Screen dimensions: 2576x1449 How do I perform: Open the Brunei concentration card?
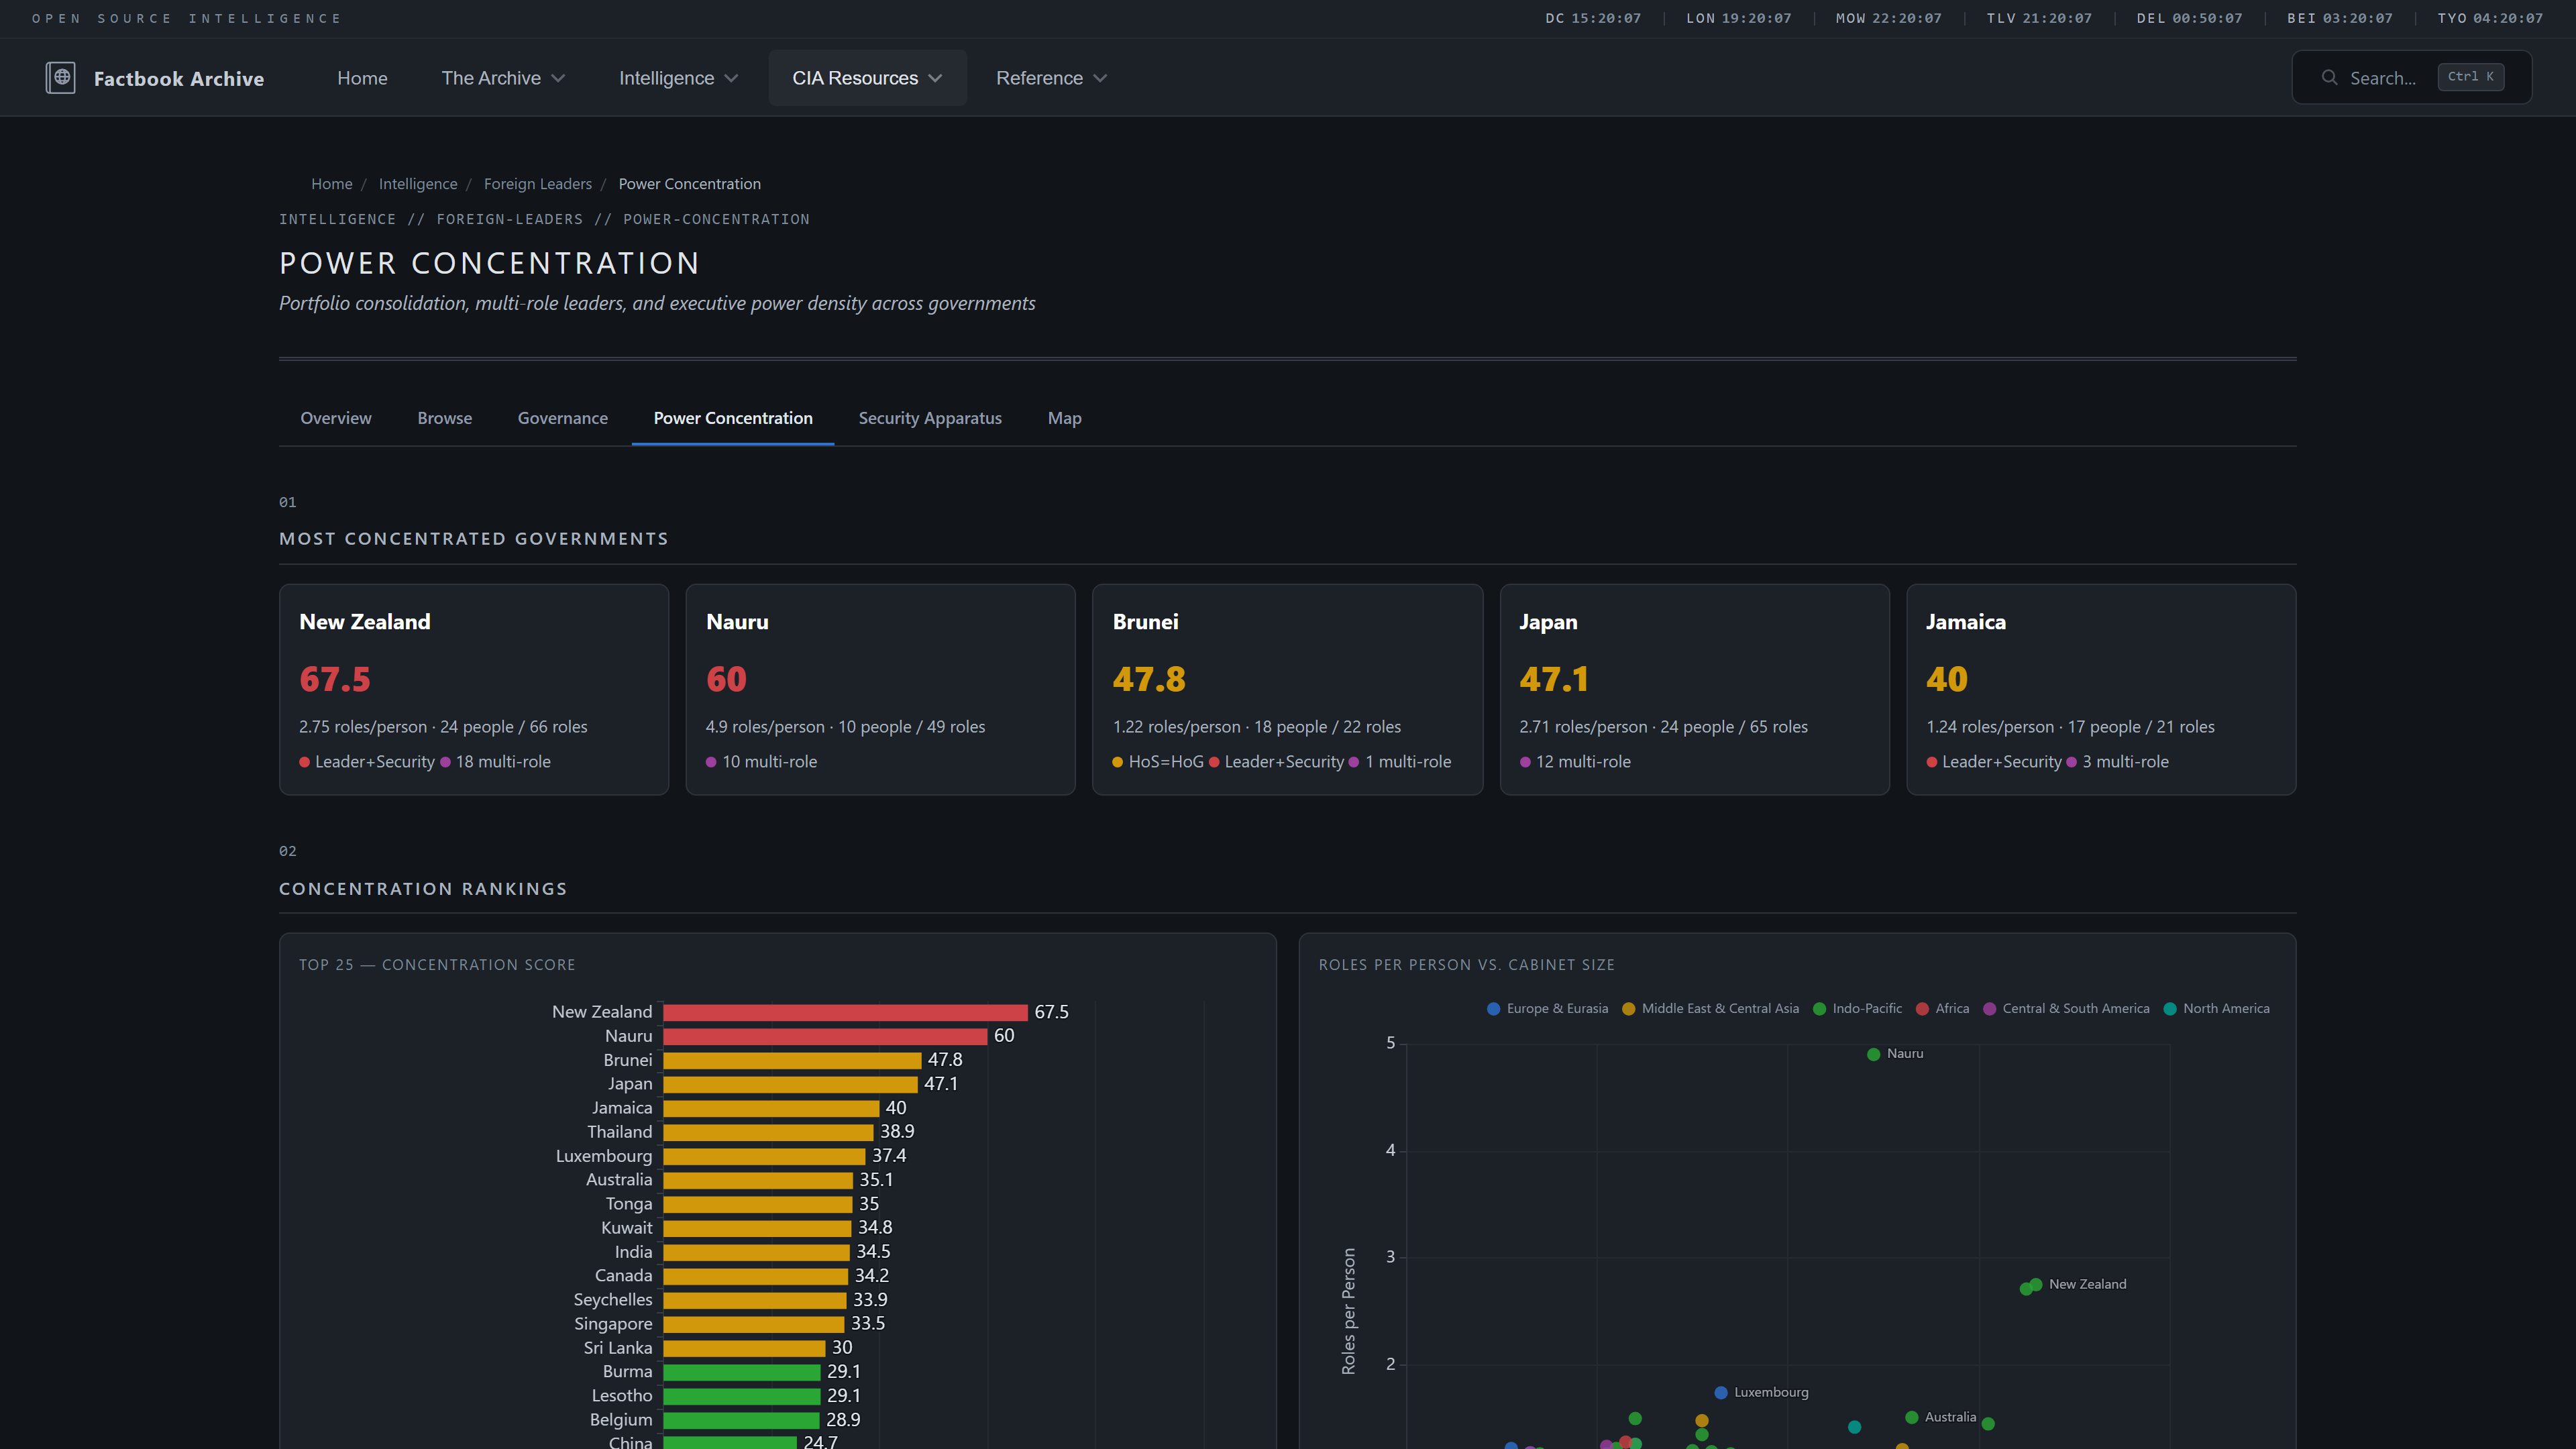click(x=1286, y=689)
